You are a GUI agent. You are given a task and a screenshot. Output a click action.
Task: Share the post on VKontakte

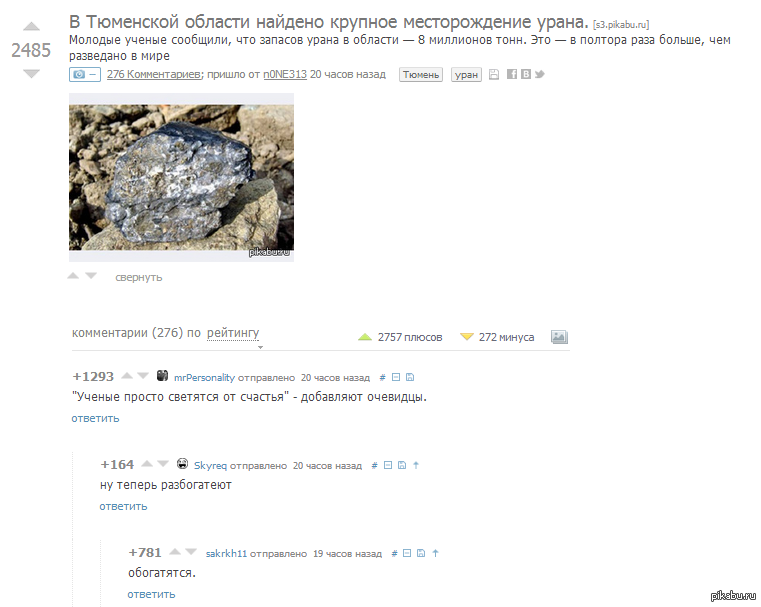coord(526,74)
